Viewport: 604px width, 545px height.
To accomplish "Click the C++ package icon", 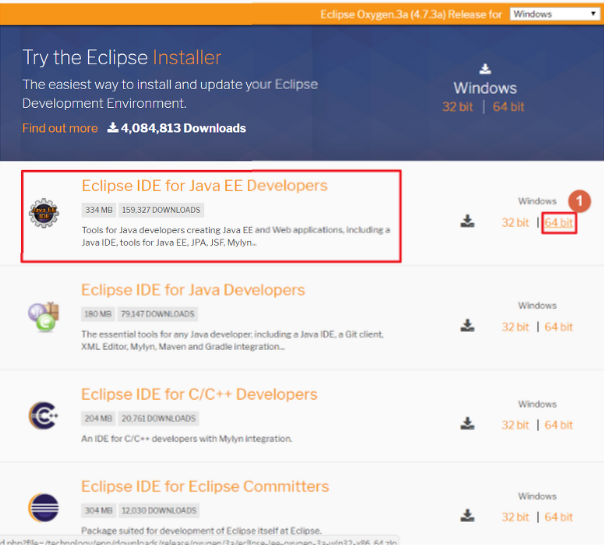I will pyautogui.click(x=44, y=416).
